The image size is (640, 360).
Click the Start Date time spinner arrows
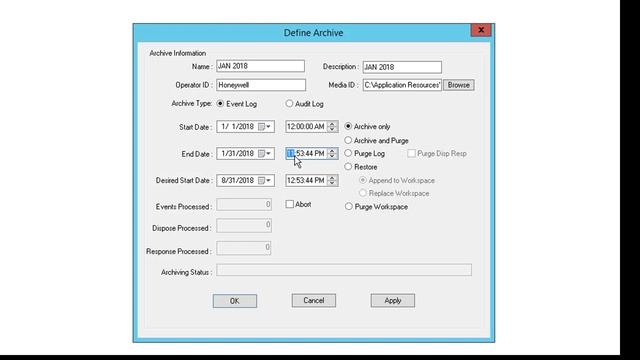coord(332,127)
